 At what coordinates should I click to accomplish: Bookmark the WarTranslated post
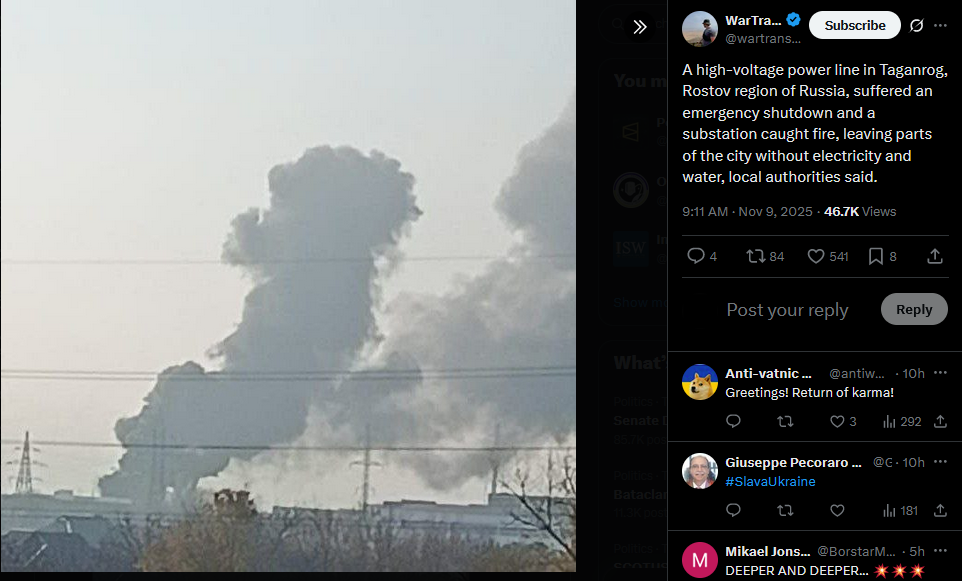click(875, 256)
